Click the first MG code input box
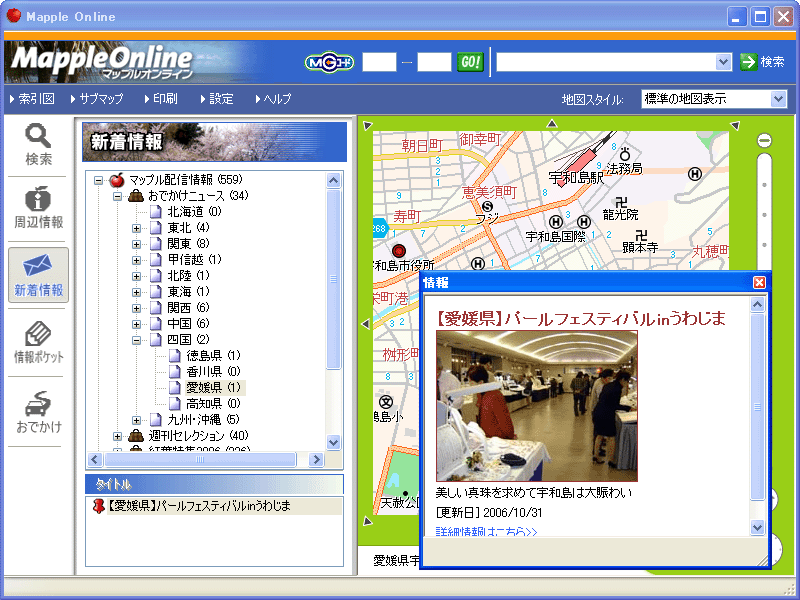This screenshot has width=800, height=600. (379, 62)
